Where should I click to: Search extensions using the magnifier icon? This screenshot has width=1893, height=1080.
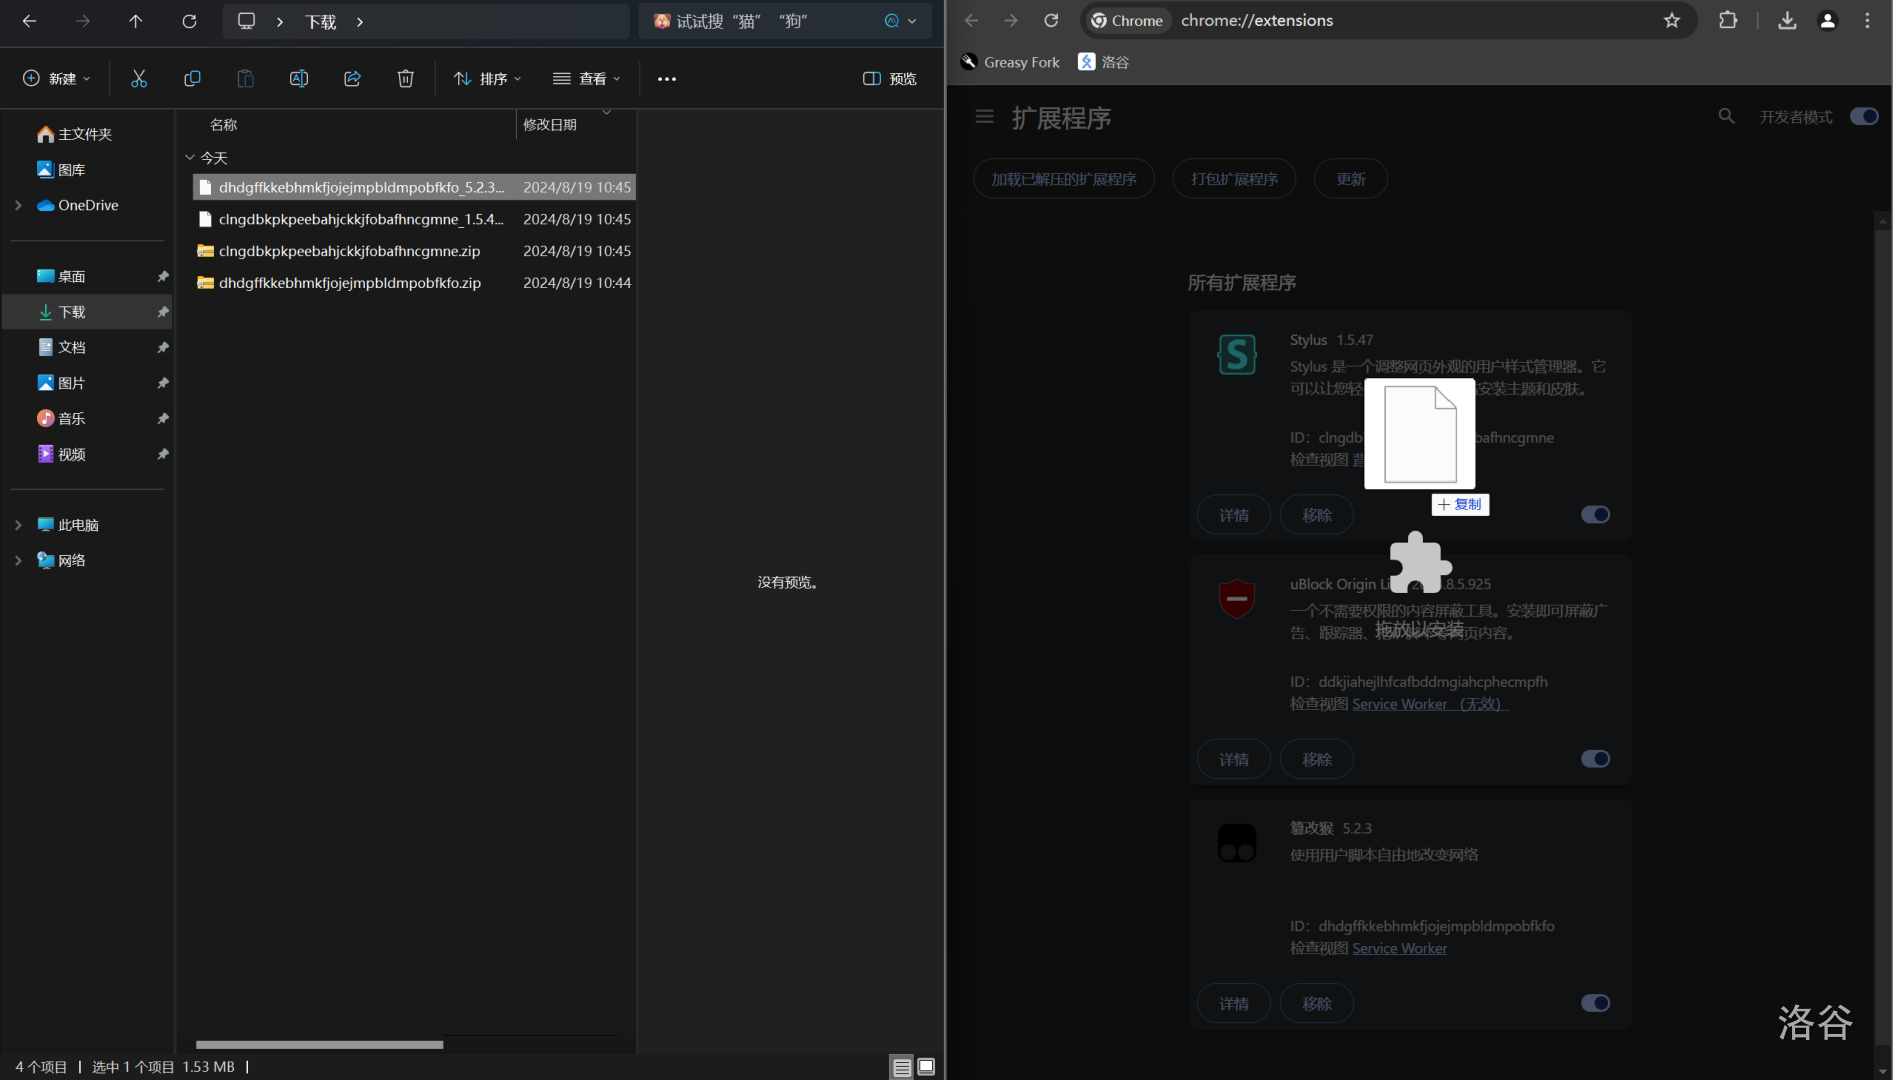click(1726, 117)
